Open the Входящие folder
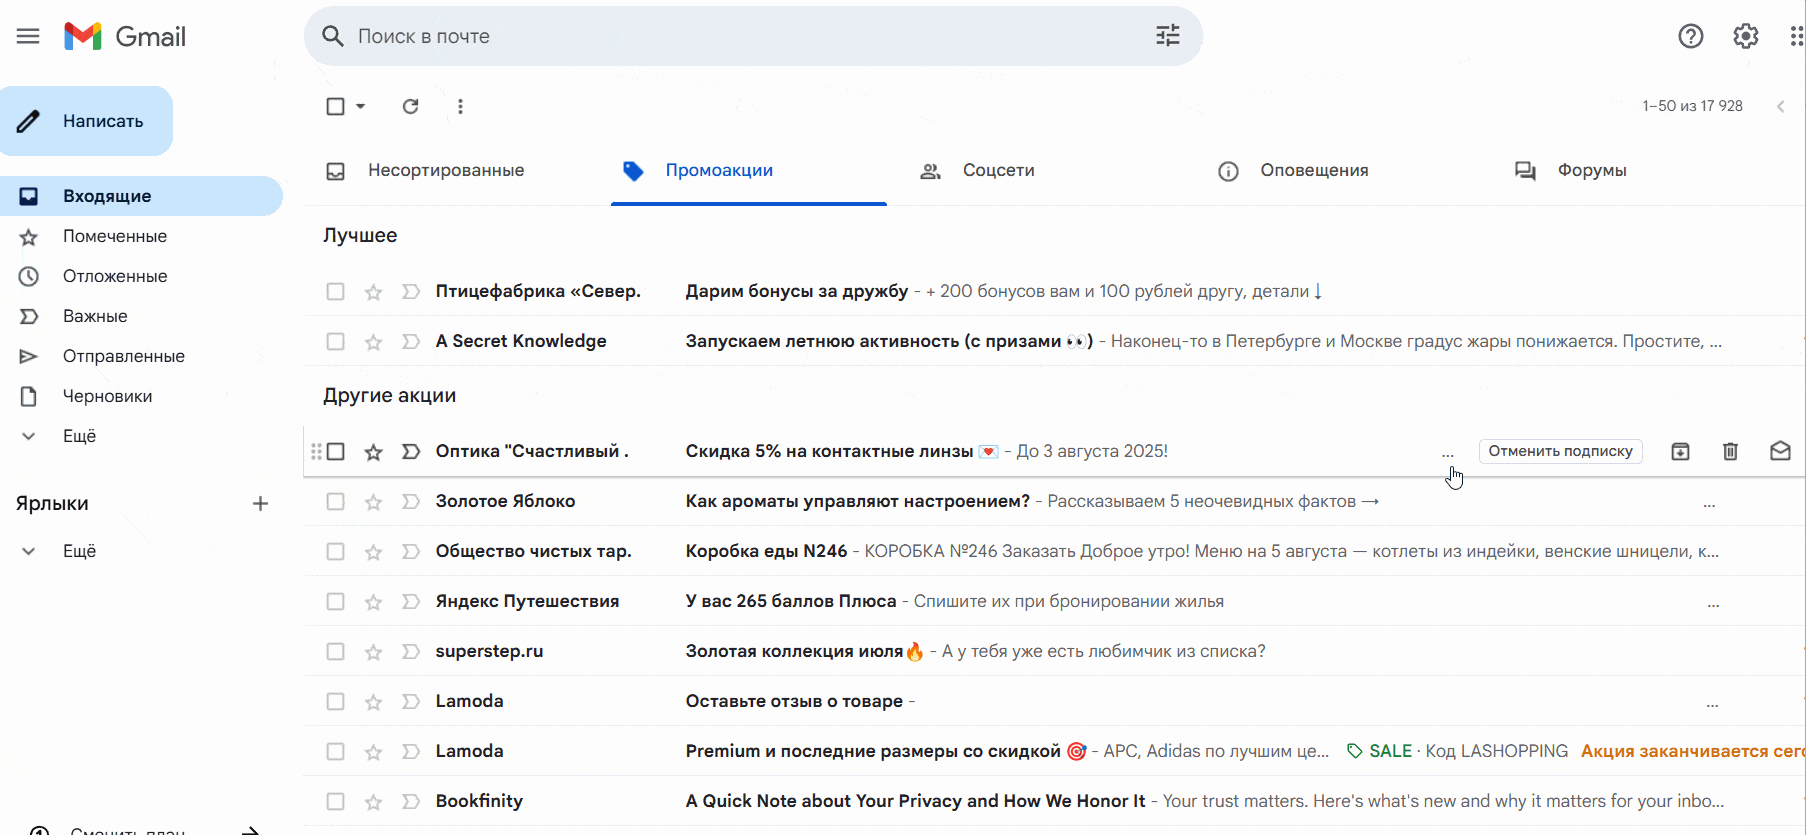This screenshot has height=835, width=1806. [x=142, y=196]
